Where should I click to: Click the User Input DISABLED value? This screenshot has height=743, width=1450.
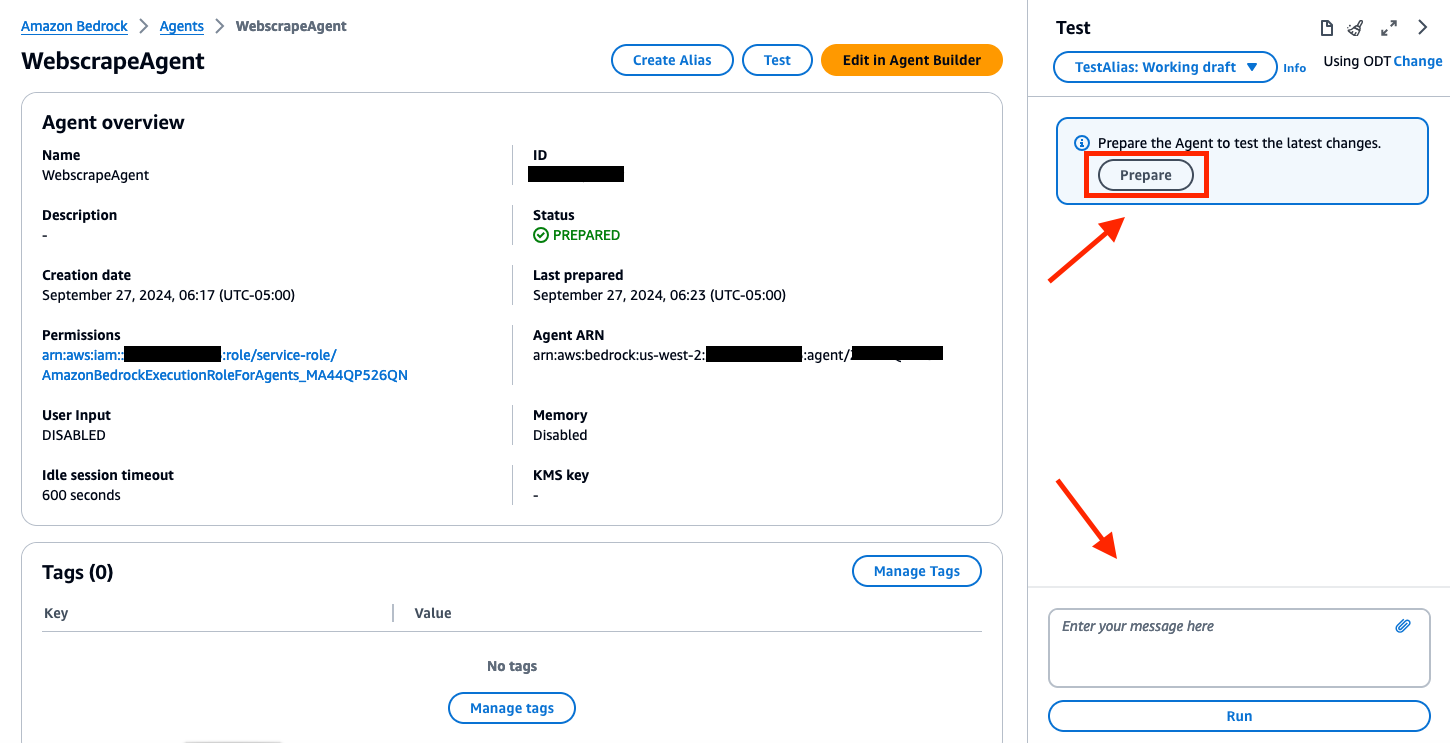(x=73, y=435)
